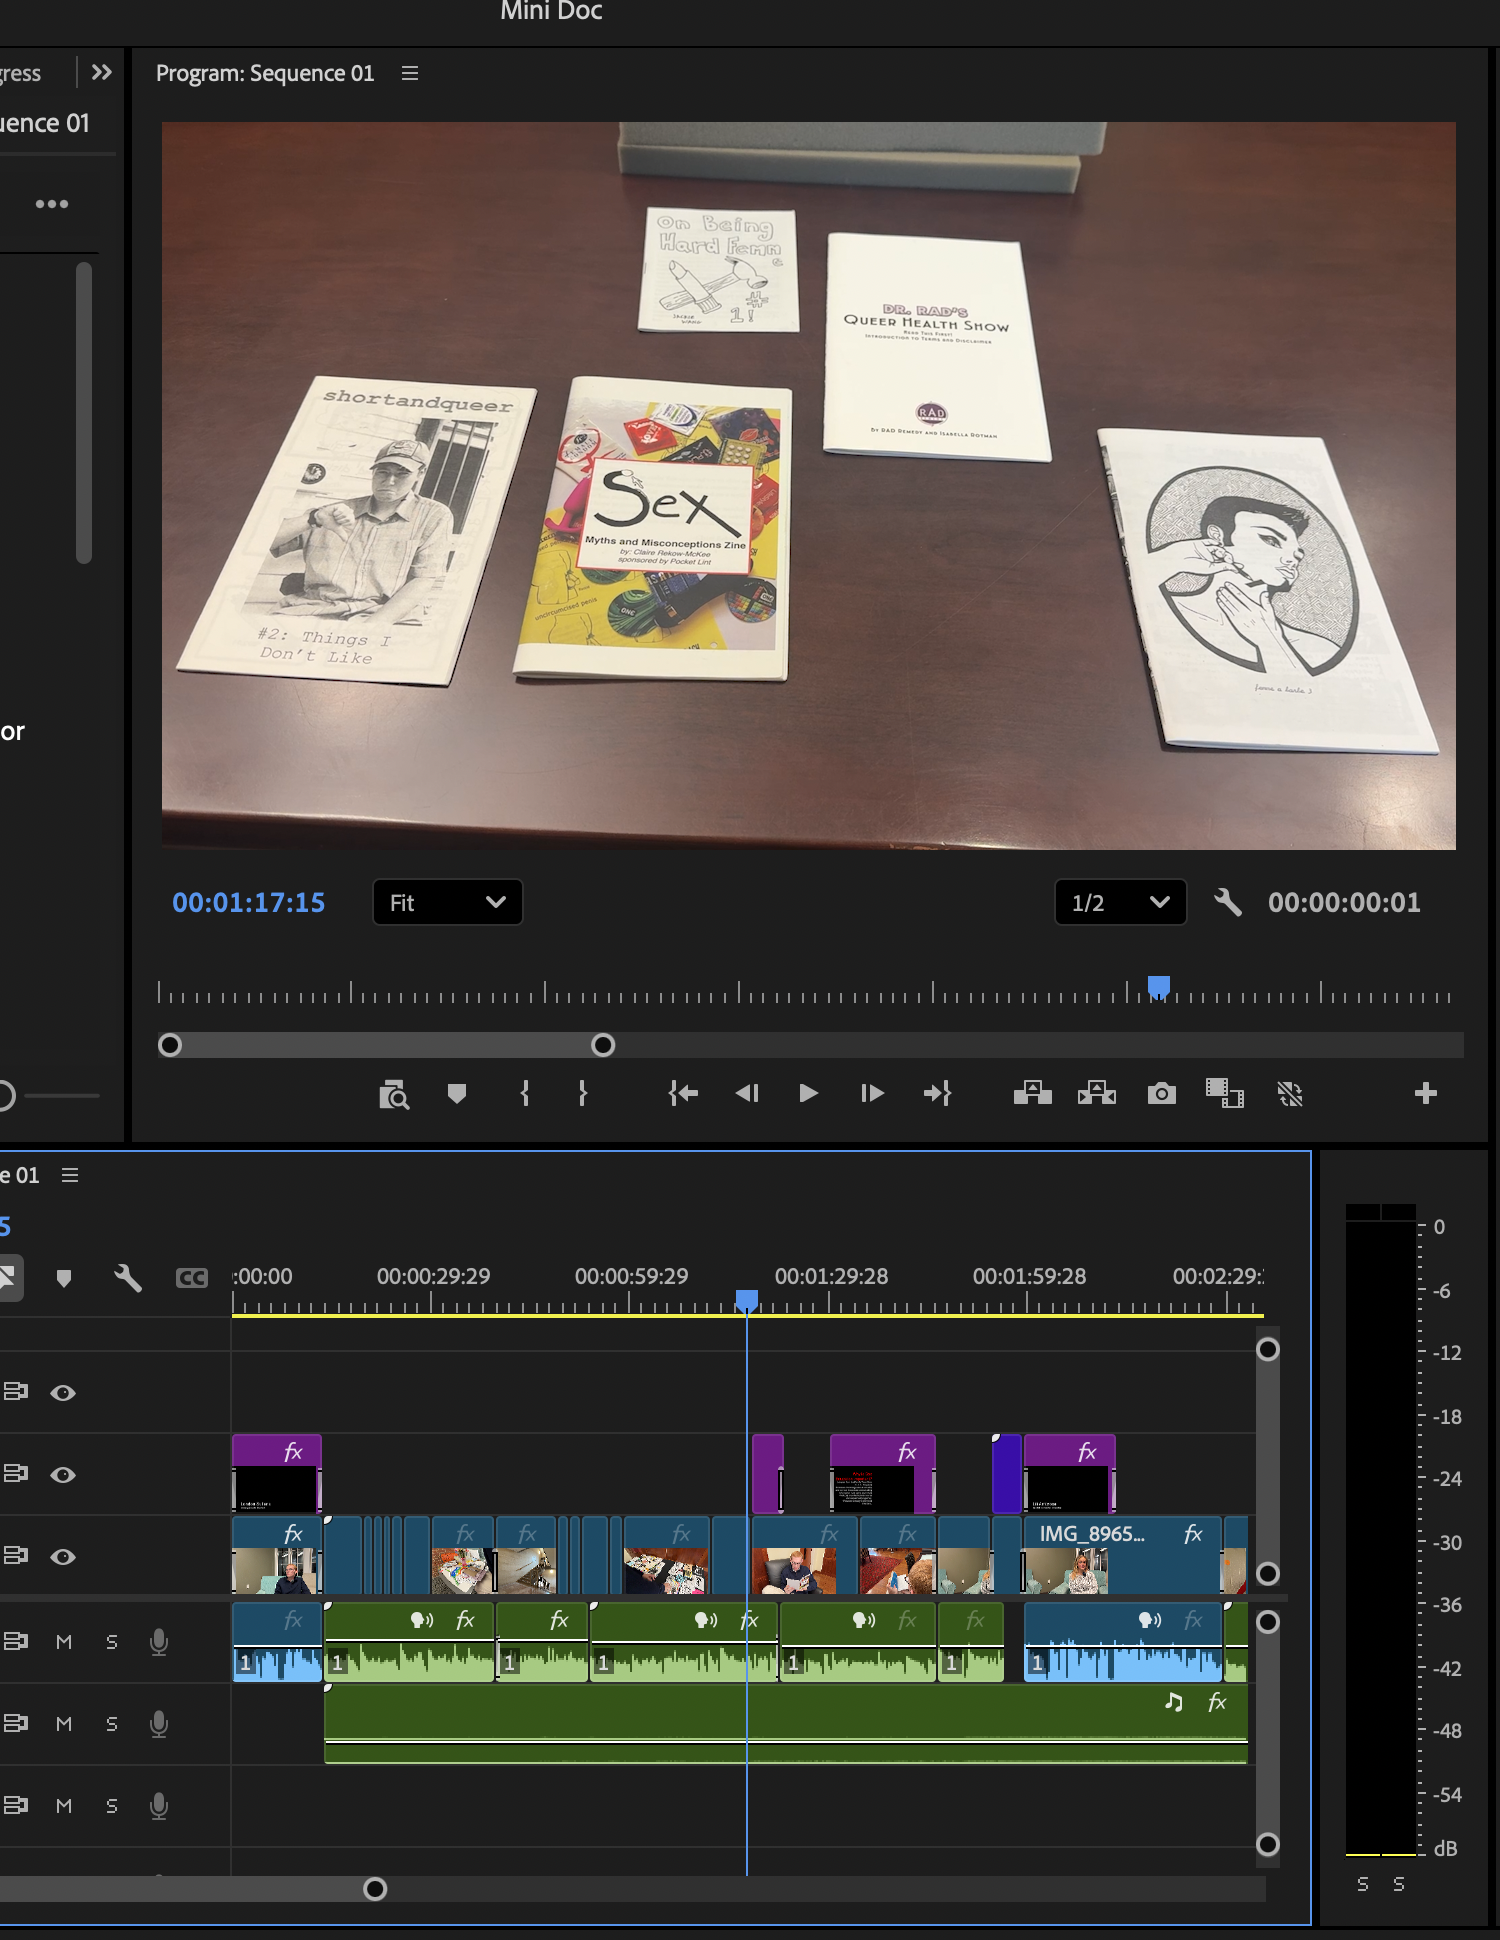1500x1940 pixels.
Task: Mute the third audio track
Action: click(64, 1806)
